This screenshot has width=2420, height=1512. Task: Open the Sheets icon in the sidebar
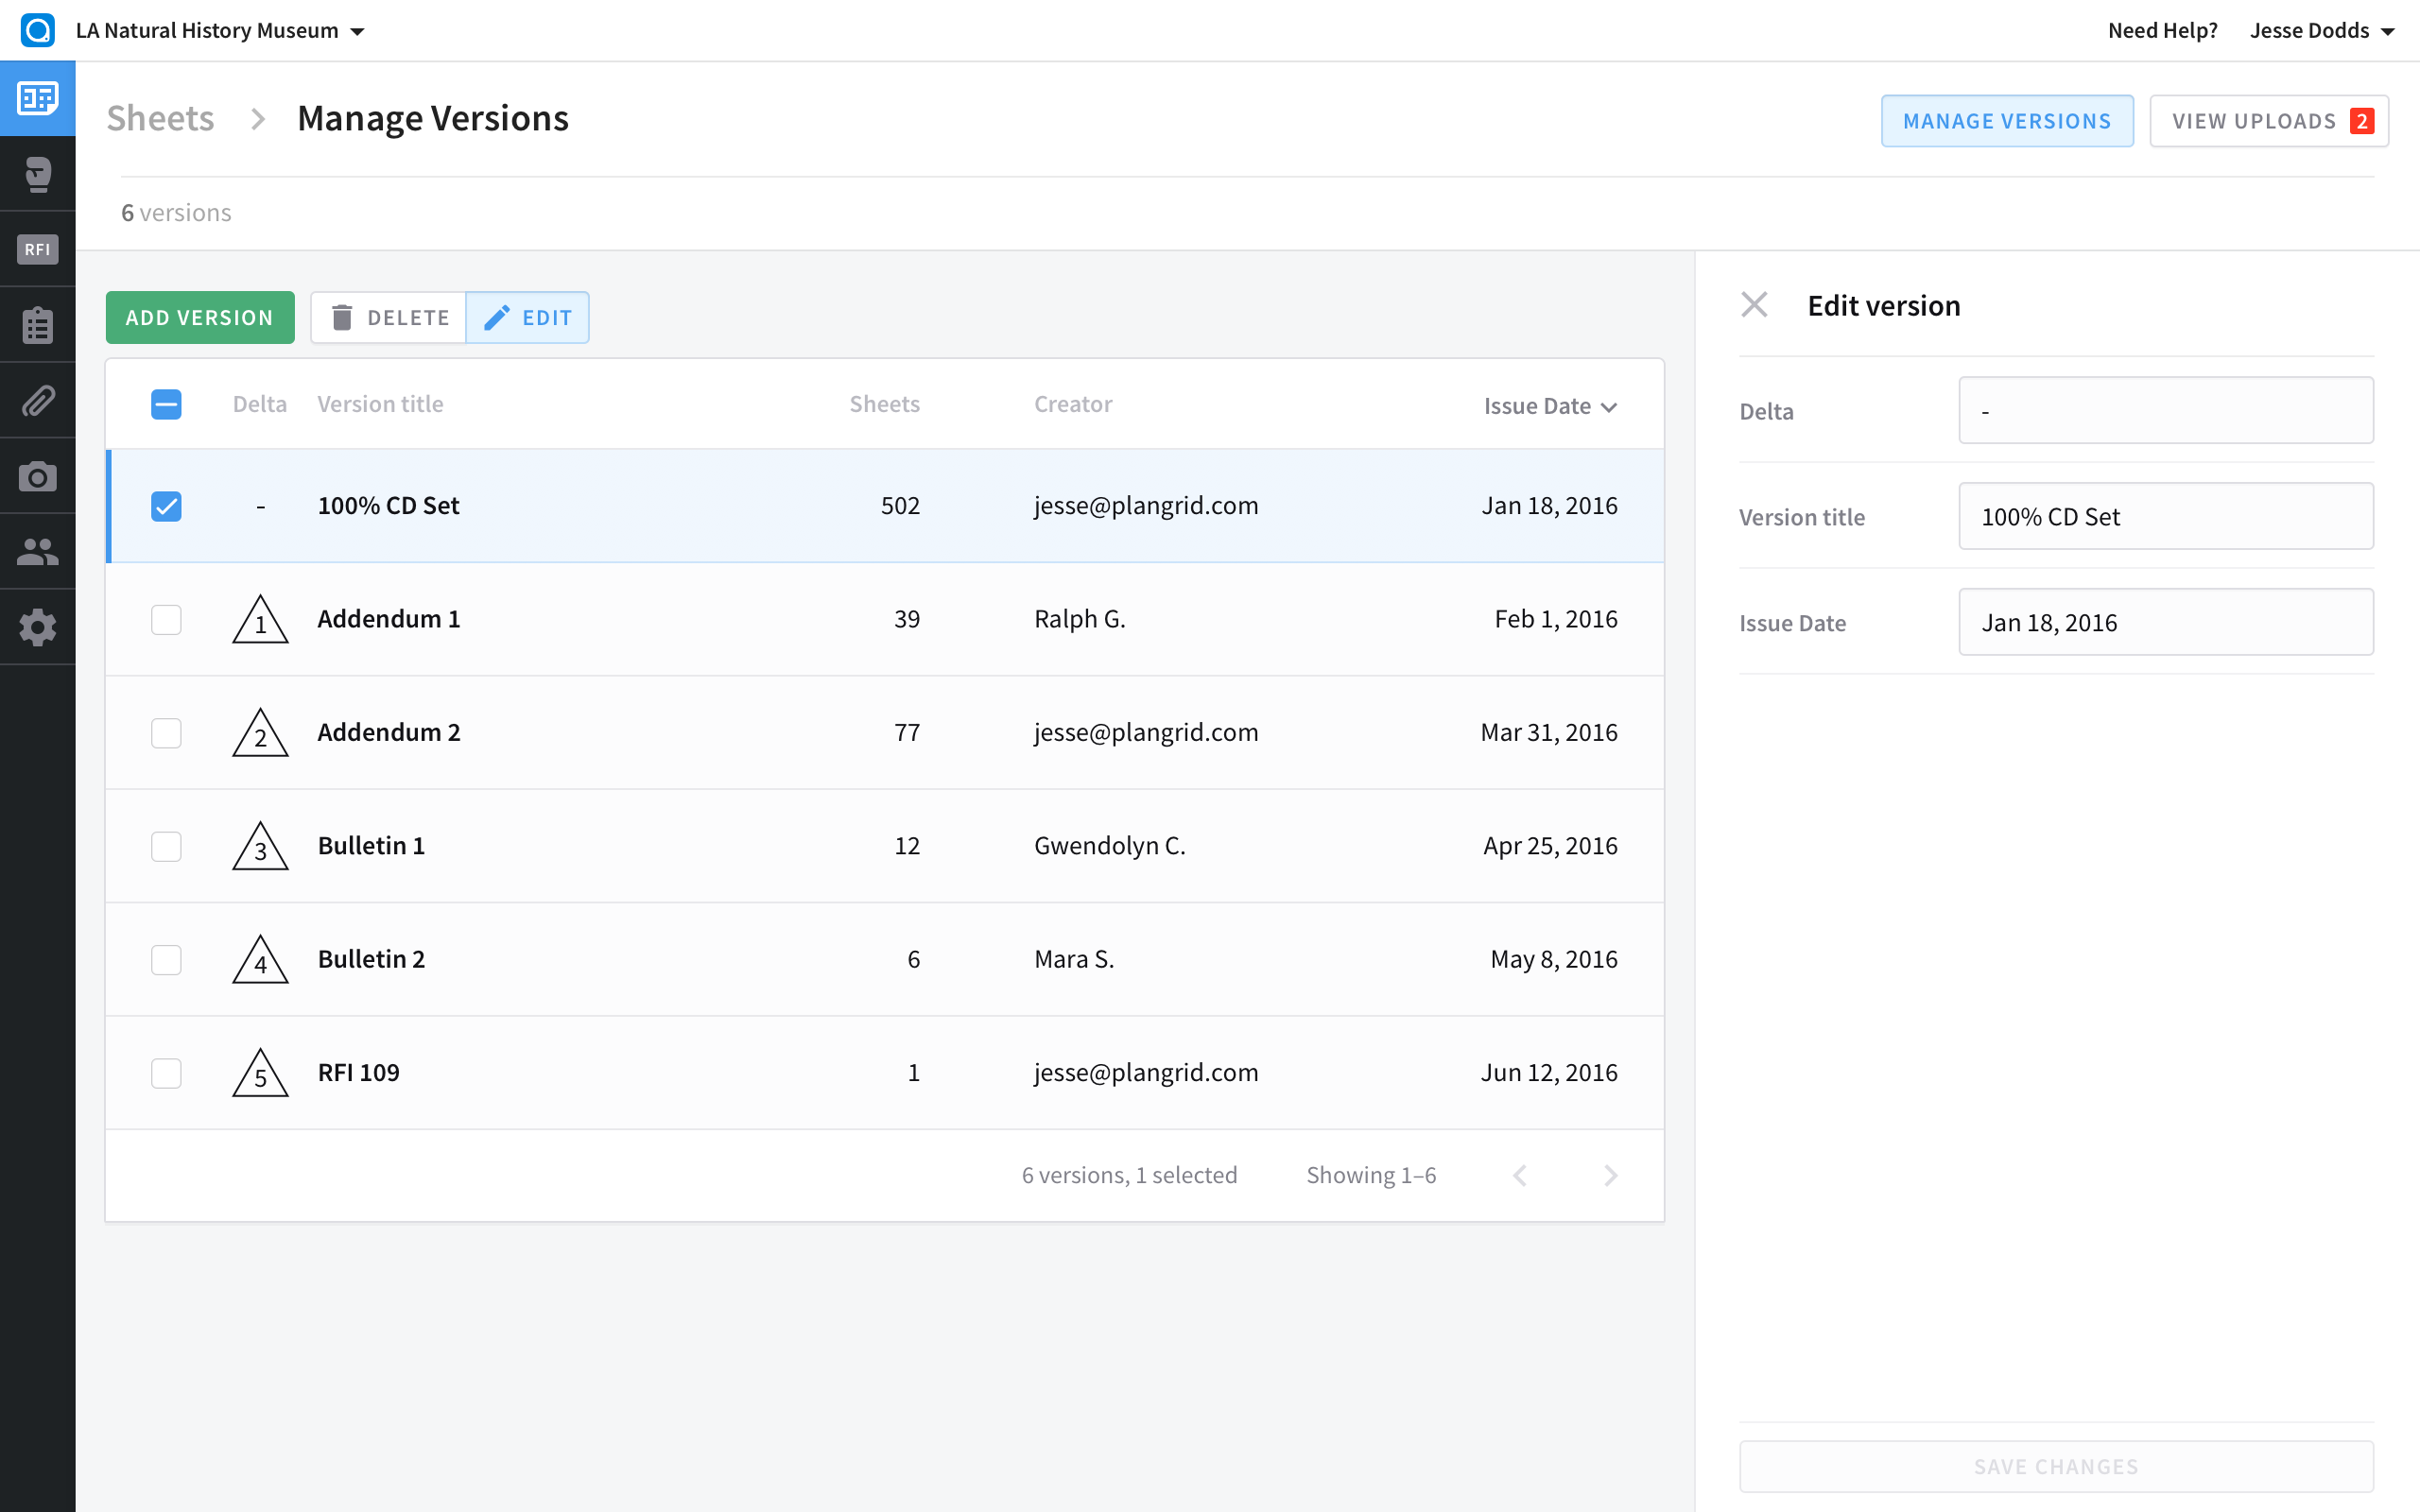point(37,98)
